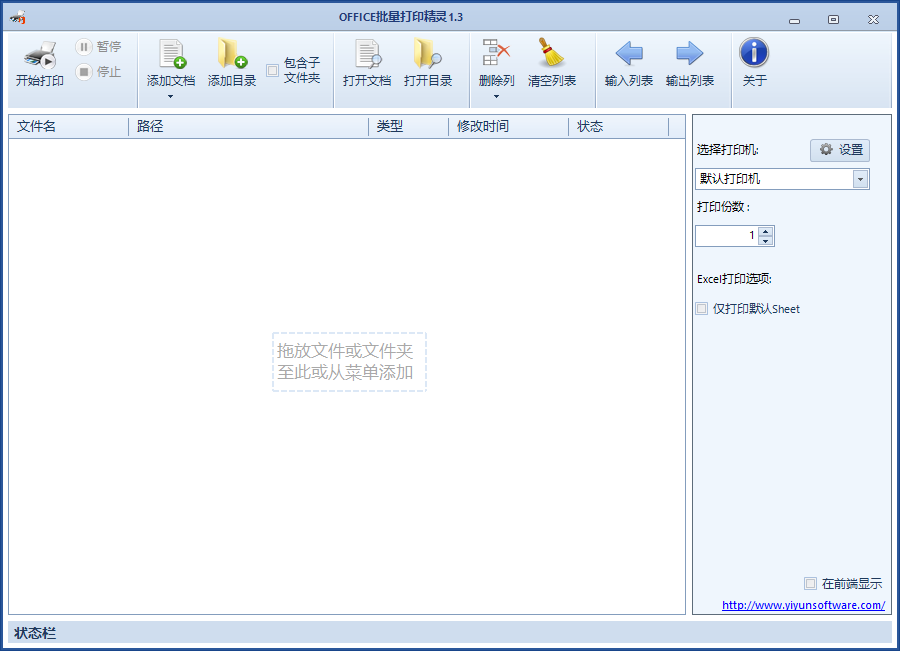Close the OFFICE批量打印精灵 window

click(873, 20)
